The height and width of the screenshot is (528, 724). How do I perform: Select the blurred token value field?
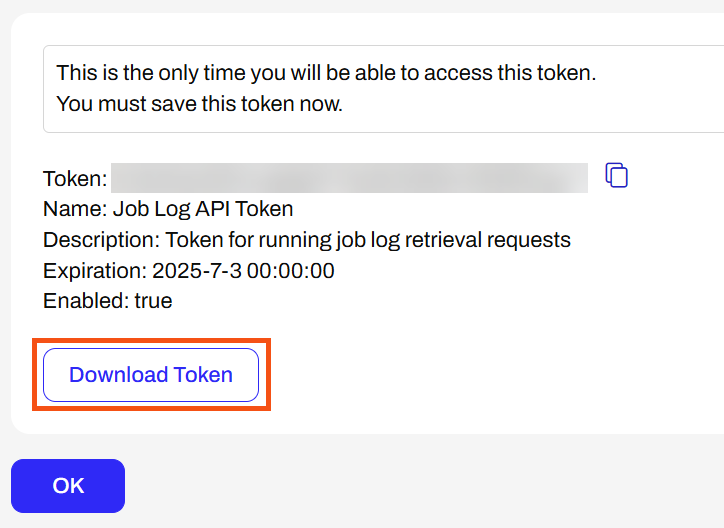coord(350,178)
